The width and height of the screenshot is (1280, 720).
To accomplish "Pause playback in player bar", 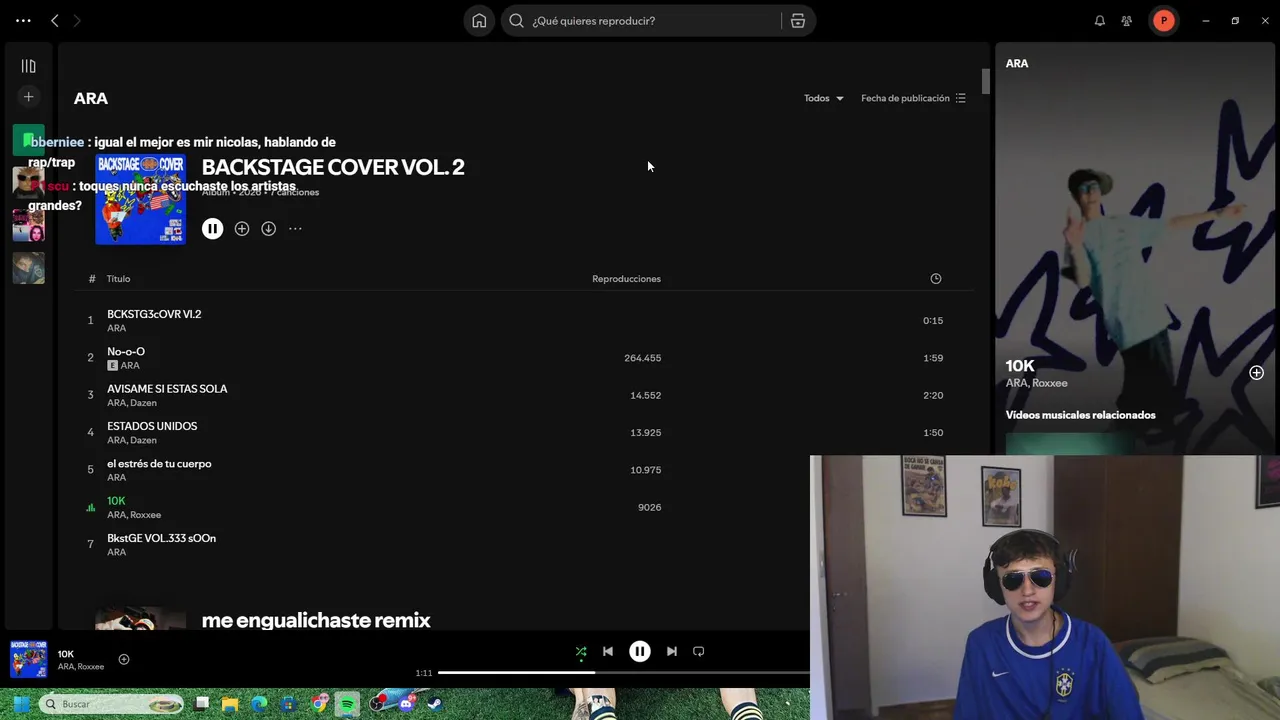I will [640, 652].
